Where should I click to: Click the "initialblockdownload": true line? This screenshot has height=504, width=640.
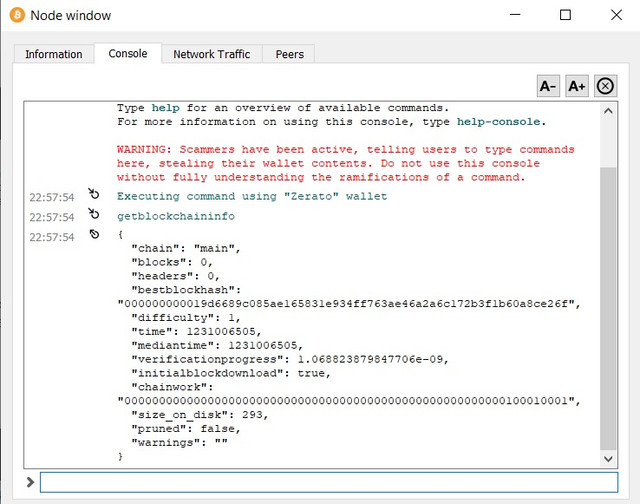(231, 373)
